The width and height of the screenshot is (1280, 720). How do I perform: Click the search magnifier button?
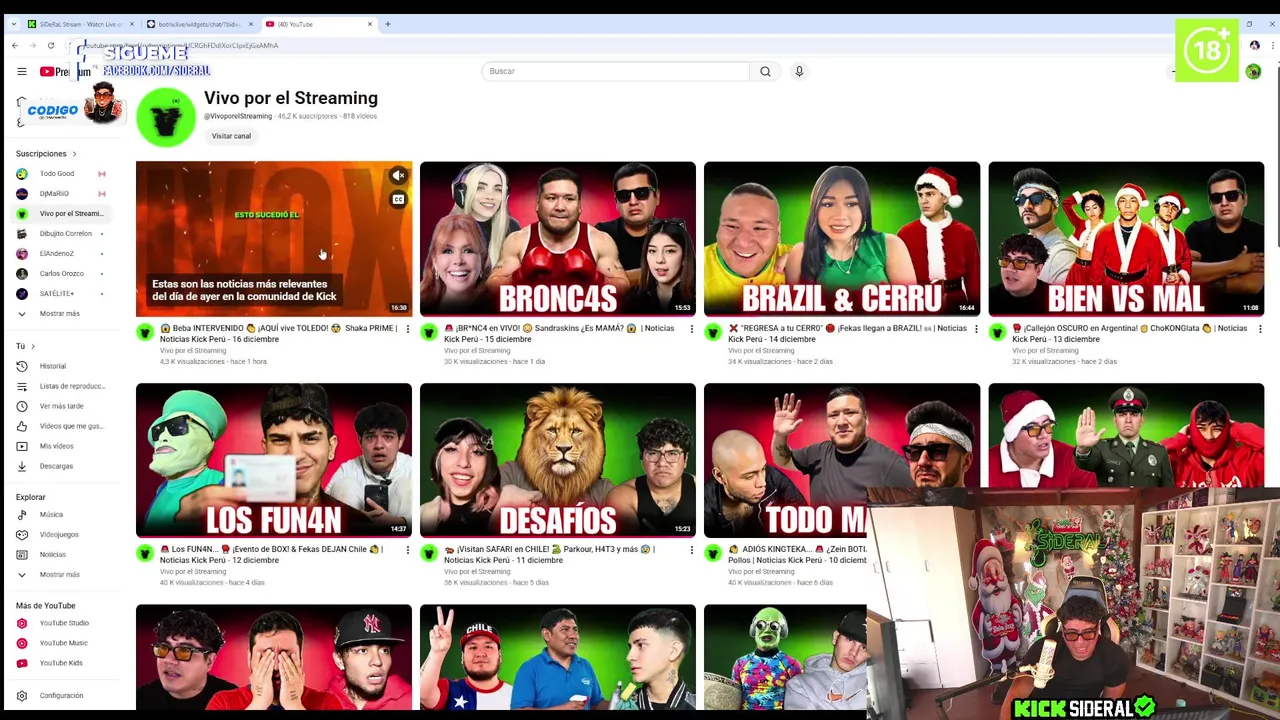[x=765, y=71]
